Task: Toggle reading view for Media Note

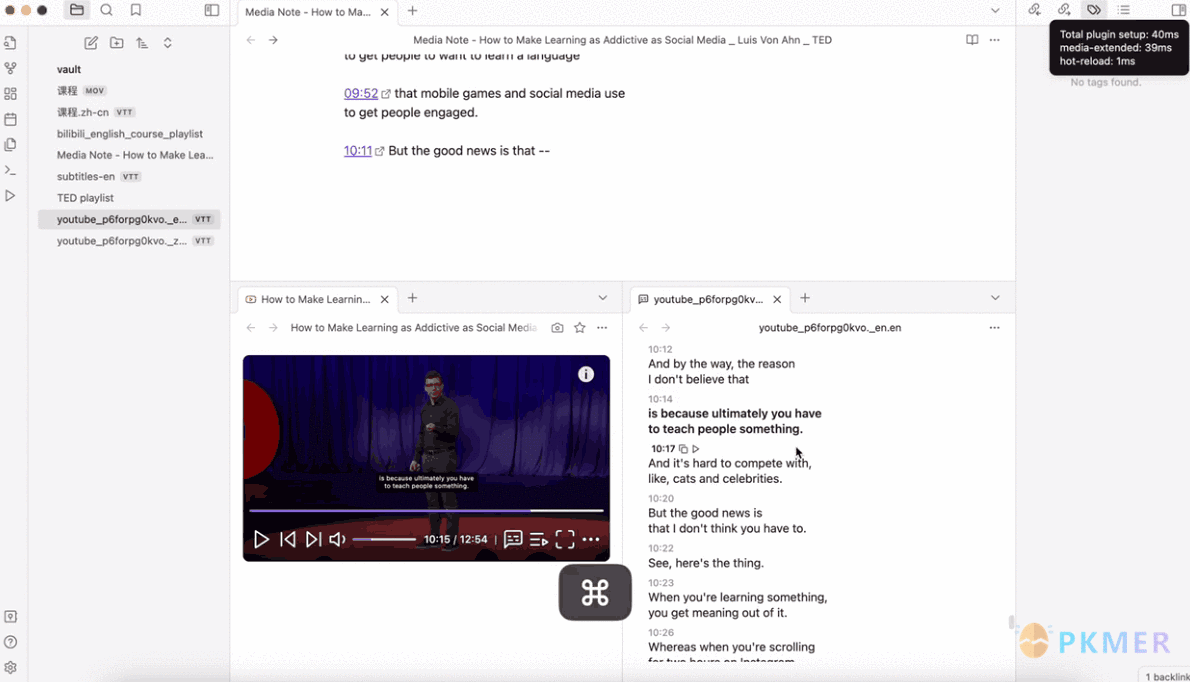Action: point(972,39)
